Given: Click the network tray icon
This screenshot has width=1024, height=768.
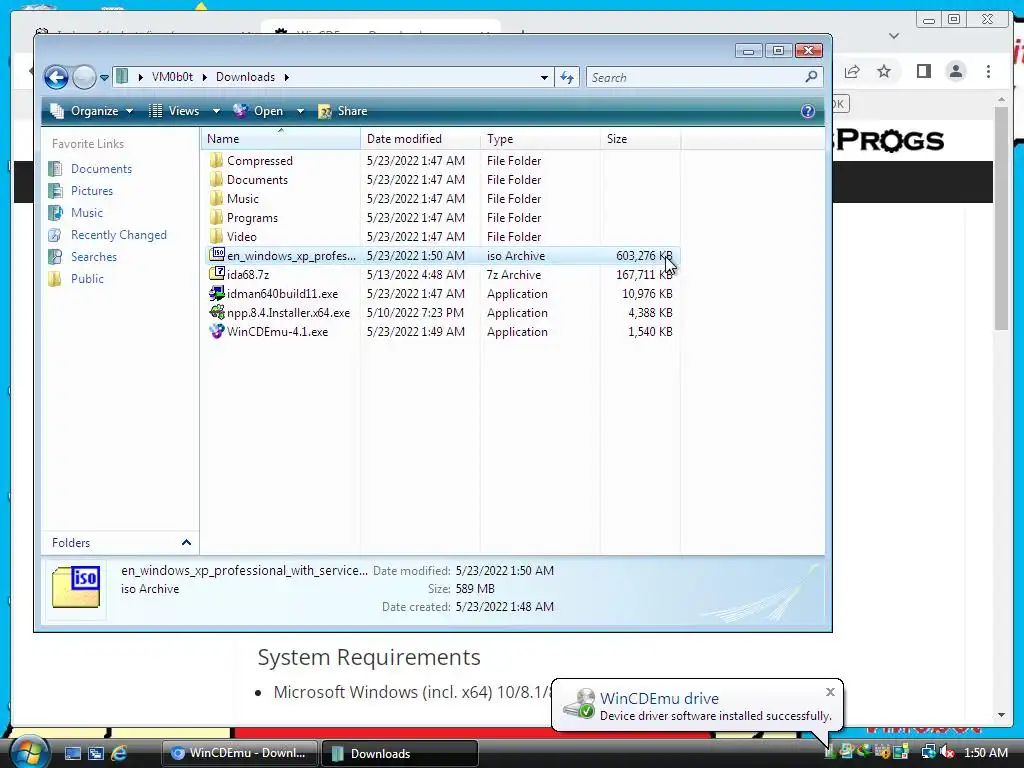Looking at the screenshot, I should click(x=928, y=753).
